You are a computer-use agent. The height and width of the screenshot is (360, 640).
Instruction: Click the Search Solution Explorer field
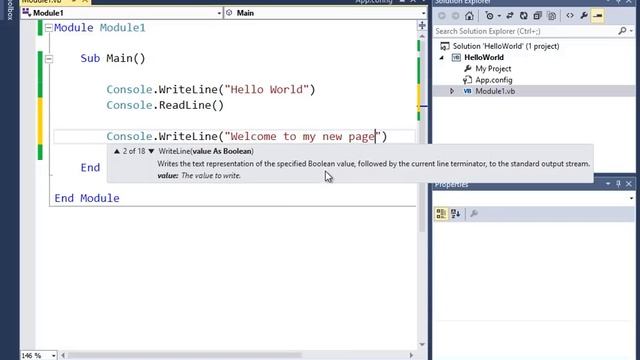point(525,31)
